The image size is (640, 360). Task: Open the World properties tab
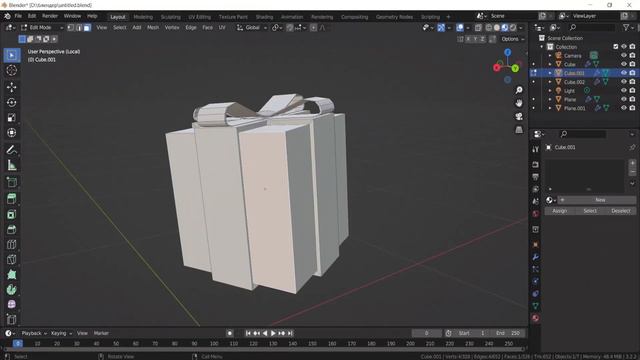536,213
